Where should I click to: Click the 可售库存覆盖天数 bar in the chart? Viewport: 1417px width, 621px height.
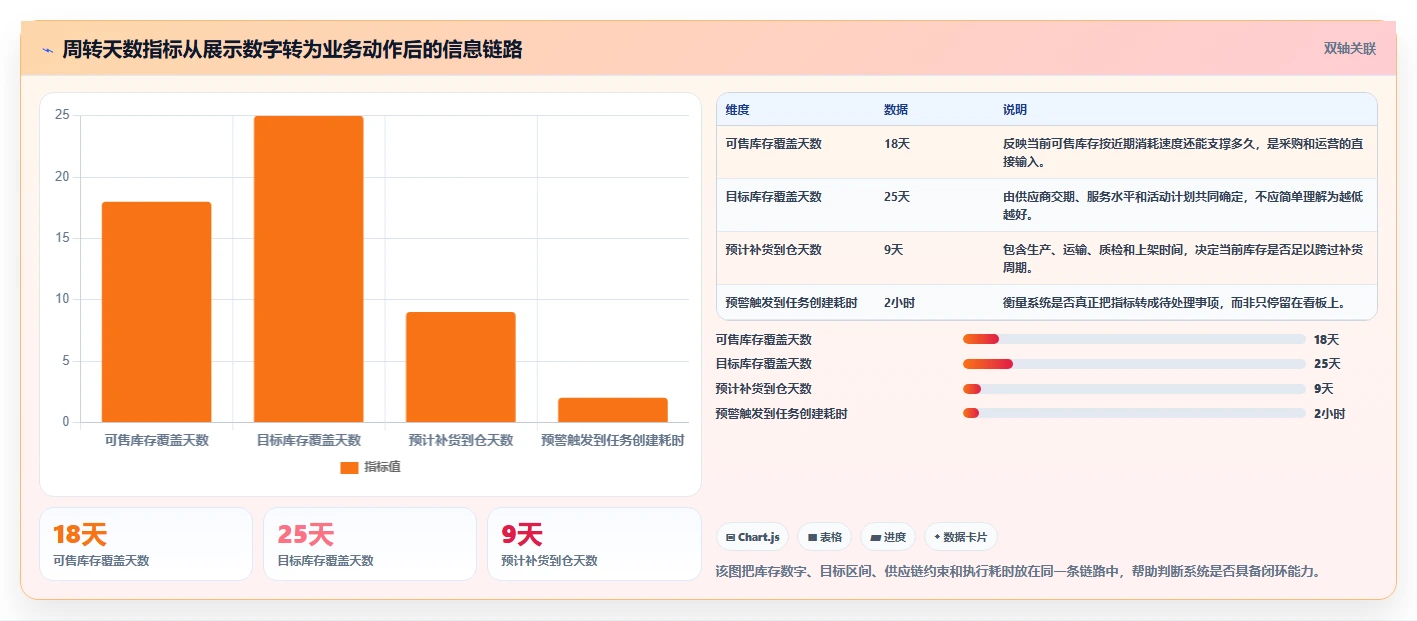tap(157, 312)
